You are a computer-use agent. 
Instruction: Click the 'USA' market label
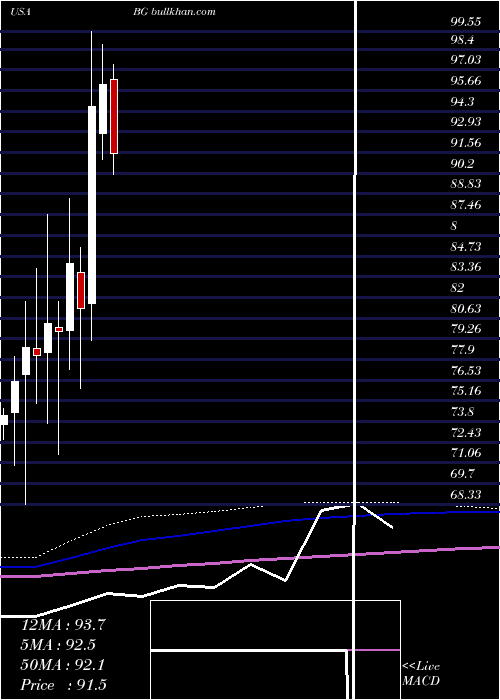[x=20, y=12]
